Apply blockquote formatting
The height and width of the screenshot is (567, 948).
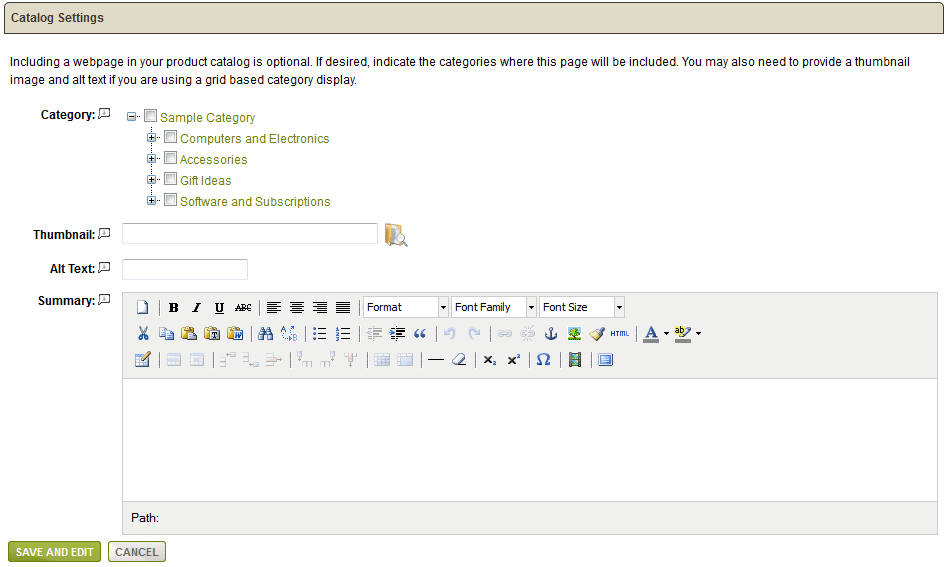click(420, 333)
